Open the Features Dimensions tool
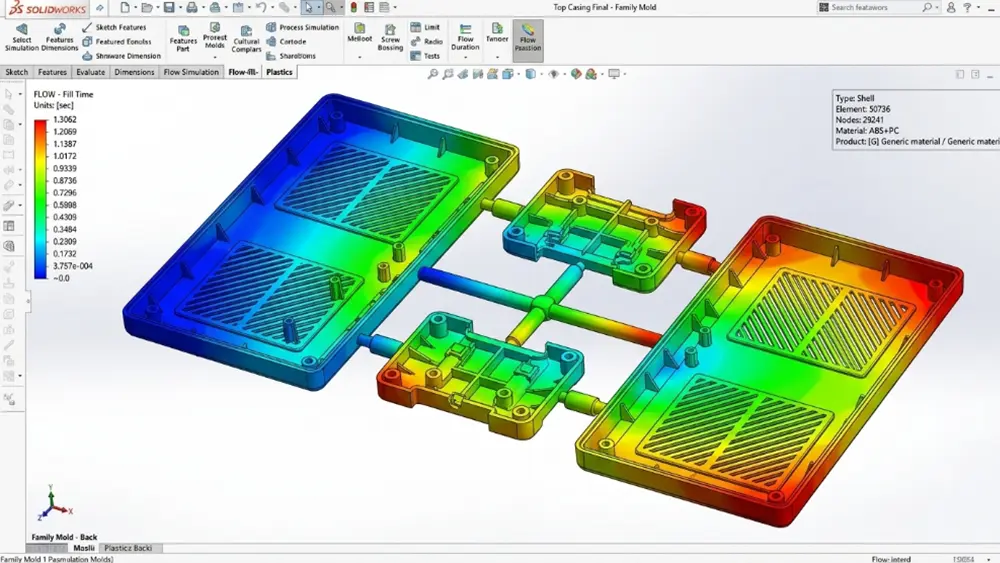 click(x=59, y=38)
